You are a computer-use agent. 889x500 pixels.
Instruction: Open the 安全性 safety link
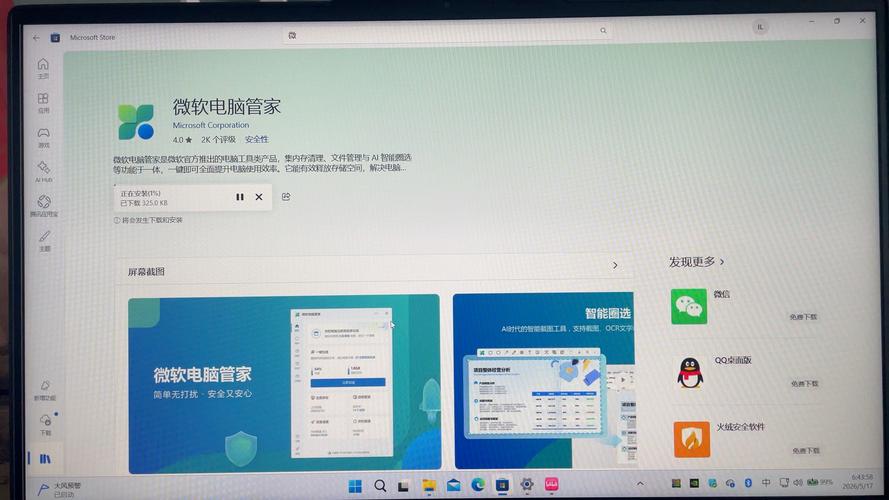tap(257, 139)
